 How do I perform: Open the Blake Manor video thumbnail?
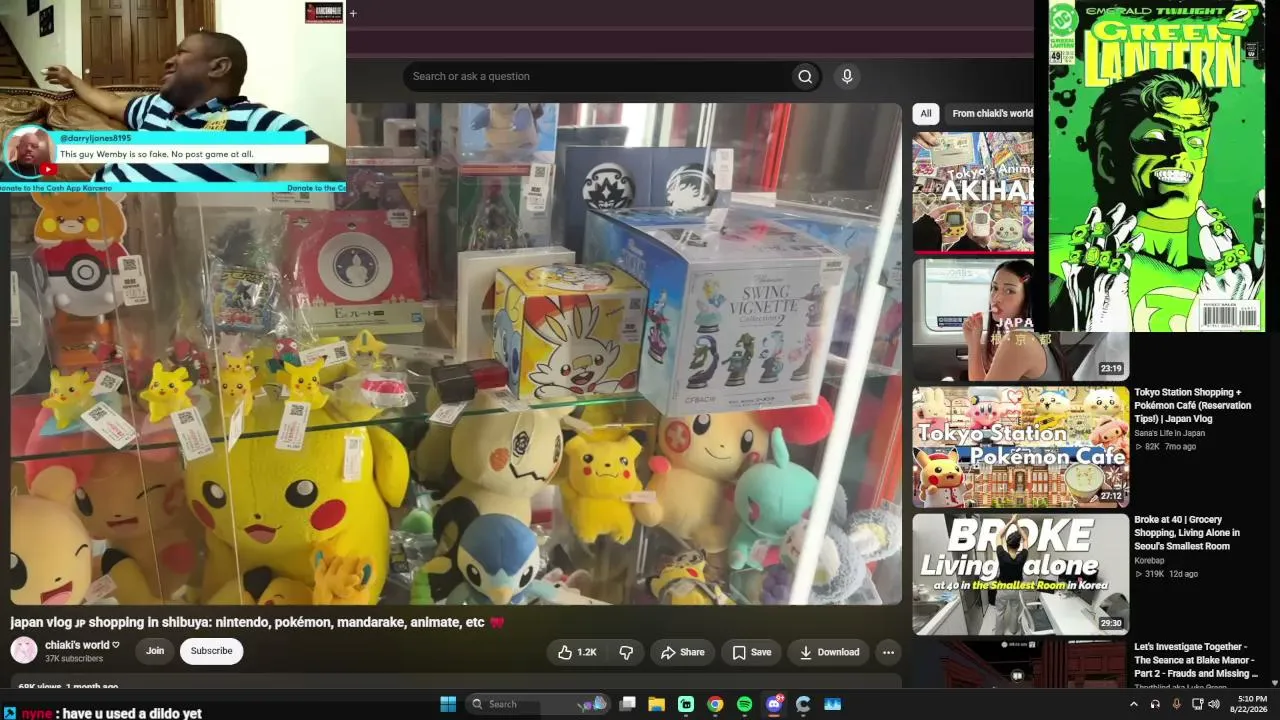tap(1020, 664)
